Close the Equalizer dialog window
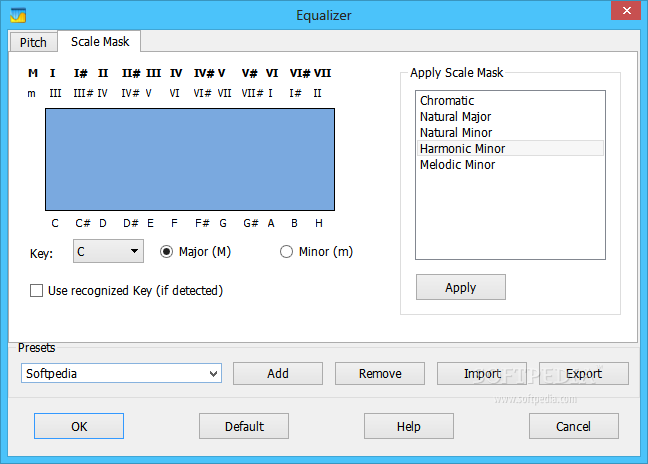The height and width of the screenshot is (464, 648). click(626, 10)
